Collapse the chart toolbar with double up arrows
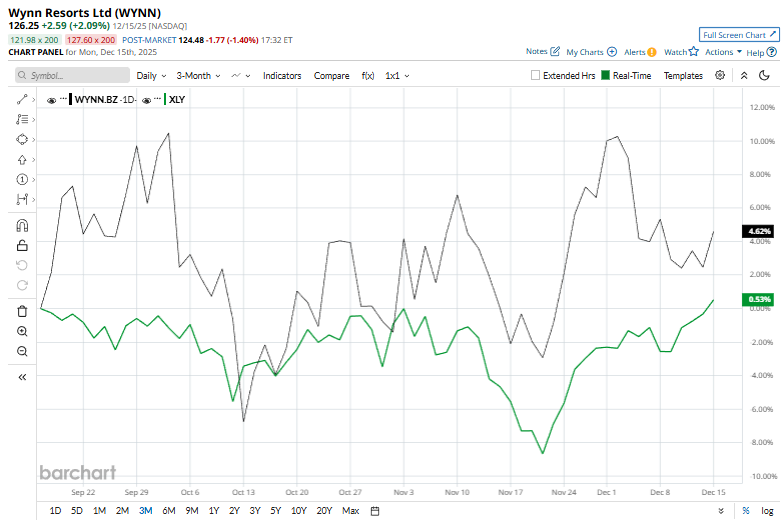The width and height of the screenshot is (782, 523). (744, 75)
